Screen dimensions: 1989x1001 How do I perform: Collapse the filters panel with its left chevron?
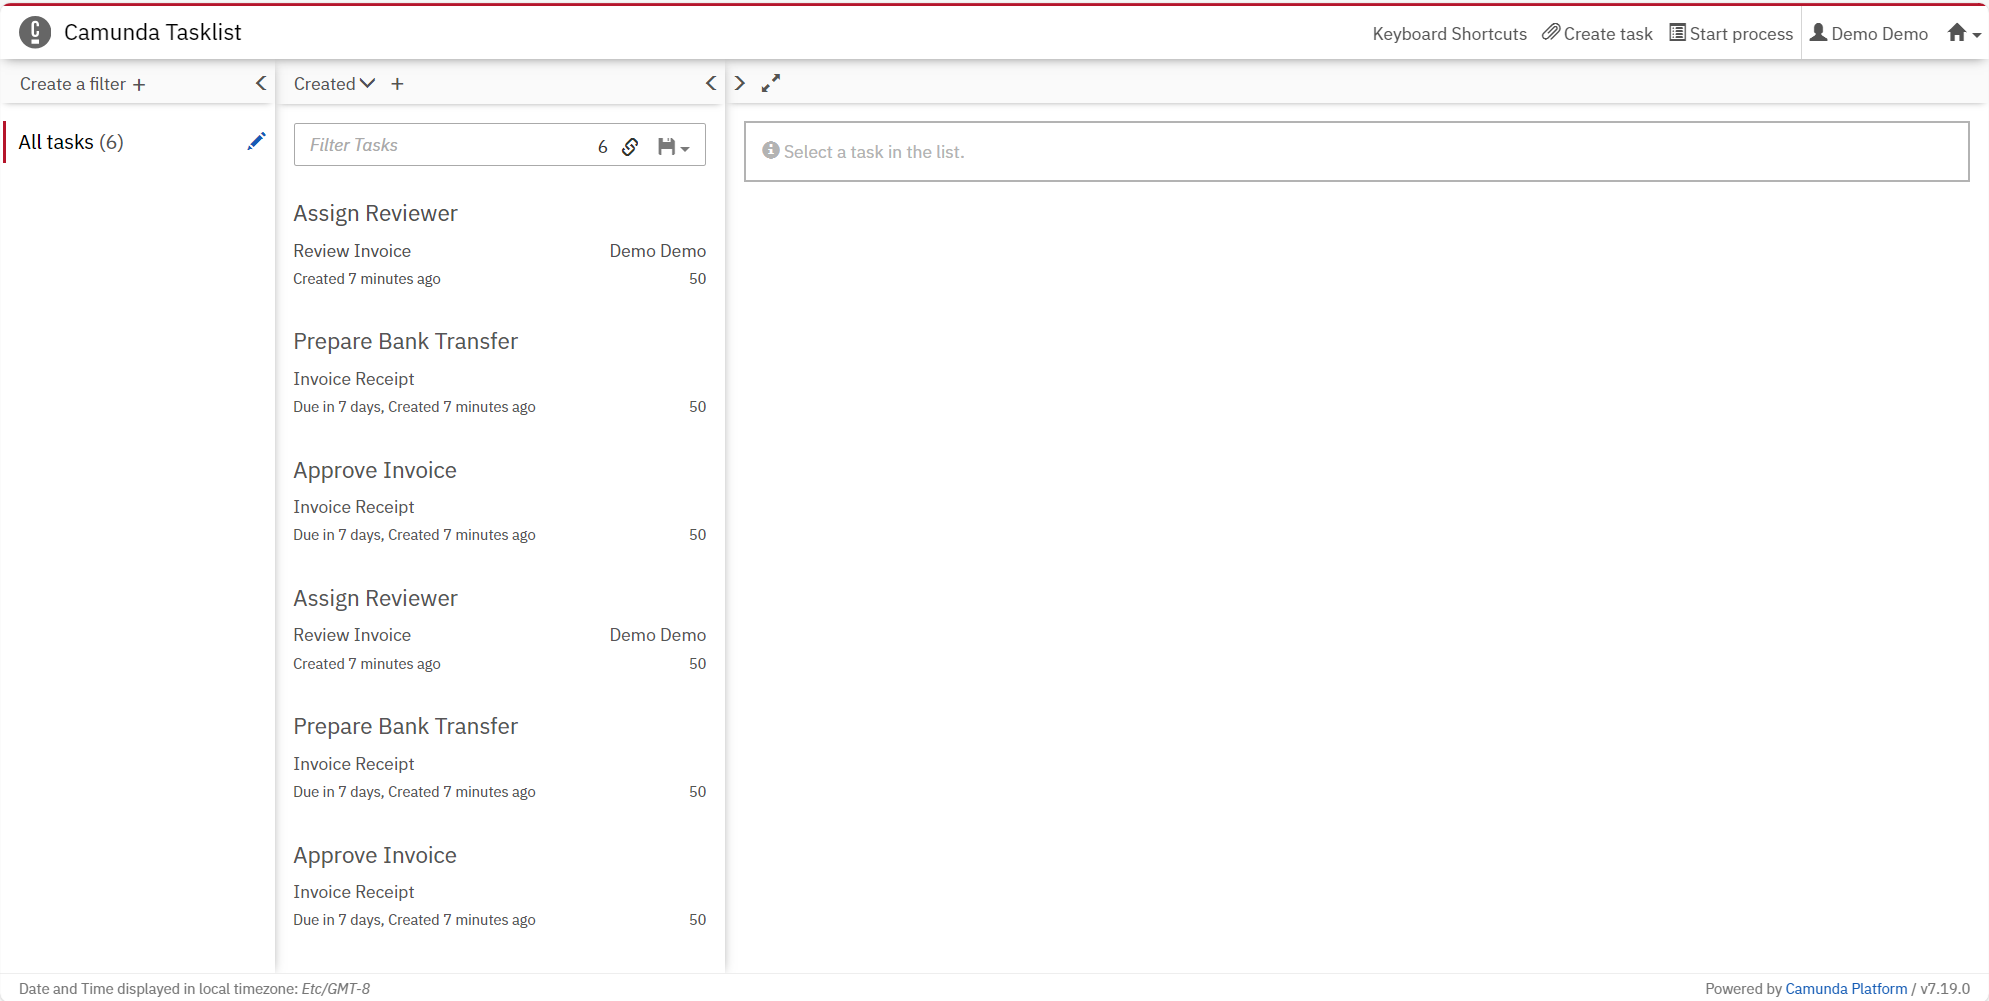pyautogui.click(x=261, y=84)
